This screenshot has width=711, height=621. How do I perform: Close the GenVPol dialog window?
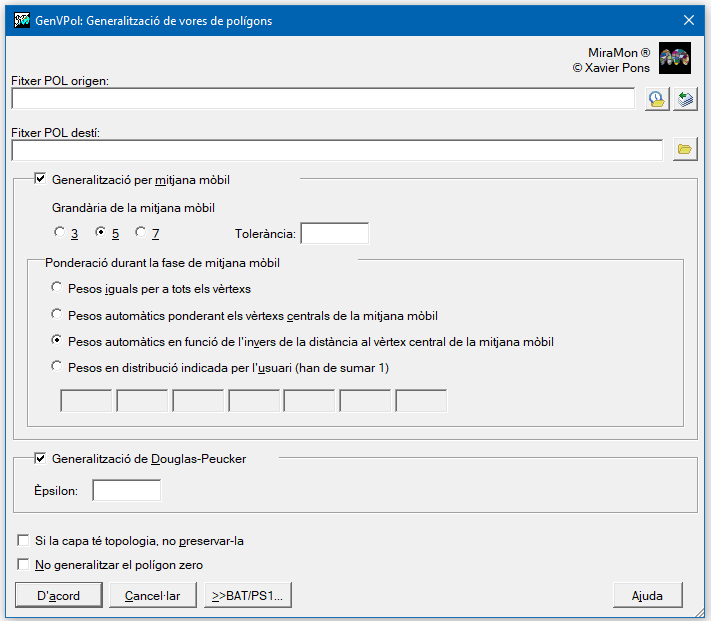(689, 20)
